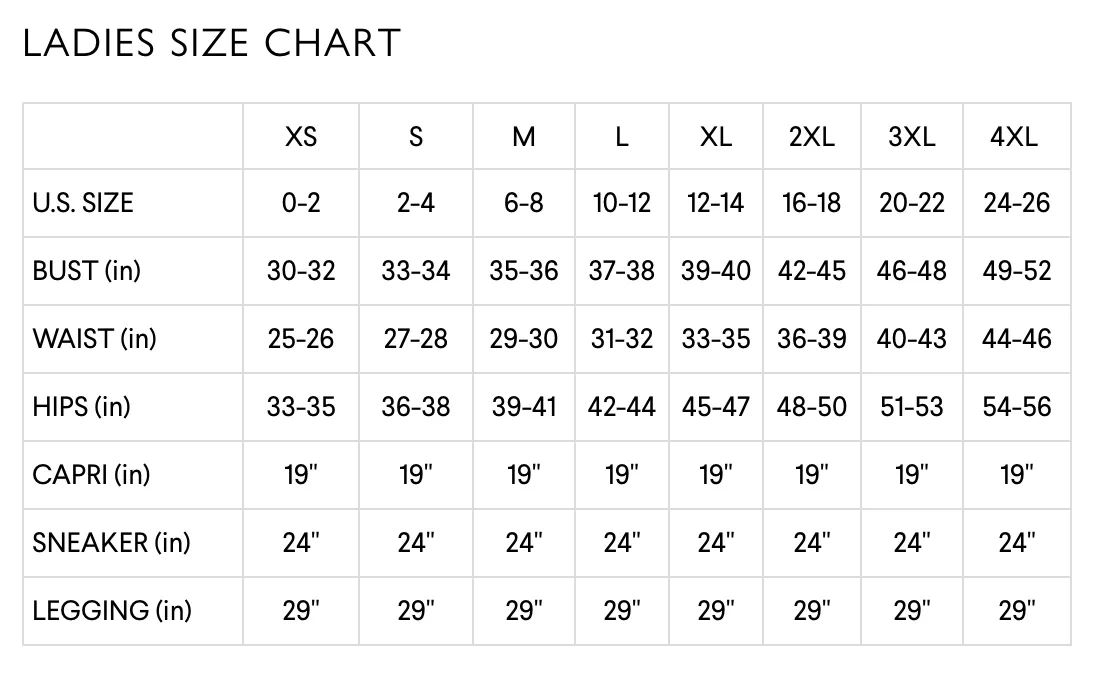Click the CAPRI (in) row label
This screenshot has height=686, width=1108.
tap(91, 475)
